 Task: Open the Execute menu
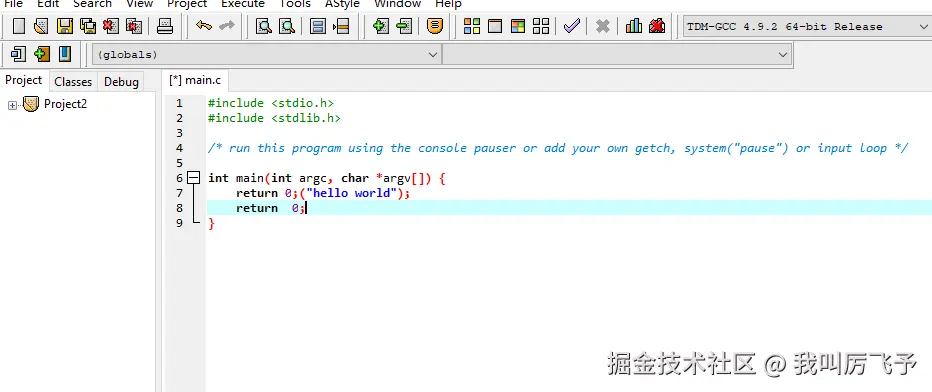click(x=243, y=4)
